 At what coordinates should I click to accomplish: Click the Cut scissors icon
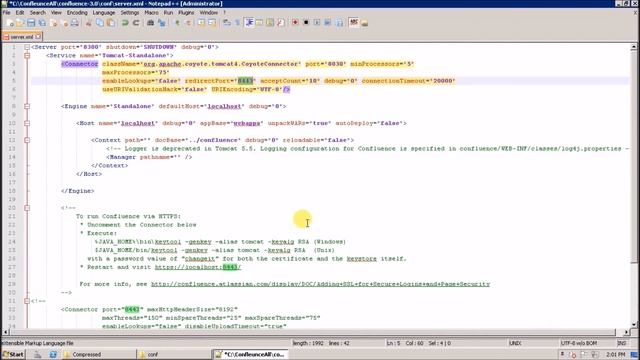(88, 23)
